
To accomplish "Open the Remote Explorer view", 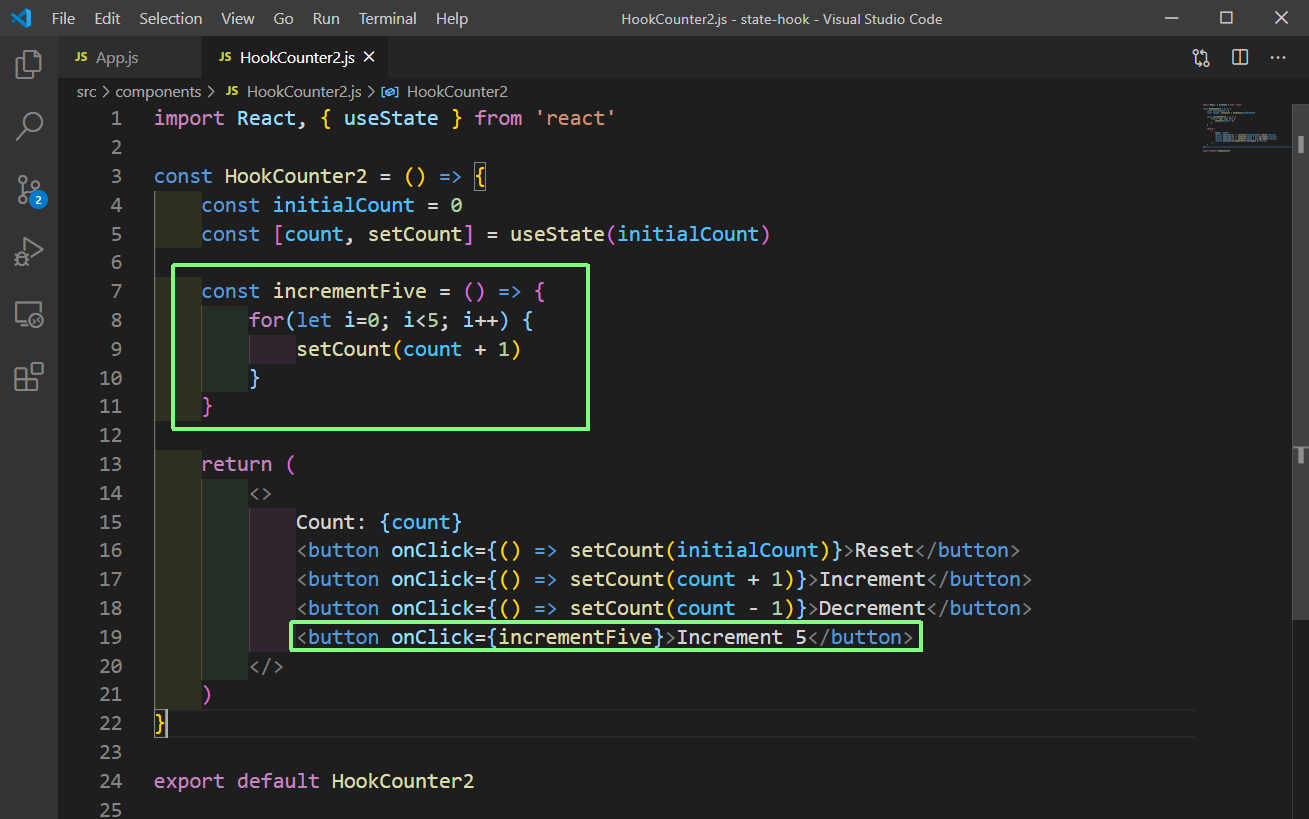I will tap(29, 315).
